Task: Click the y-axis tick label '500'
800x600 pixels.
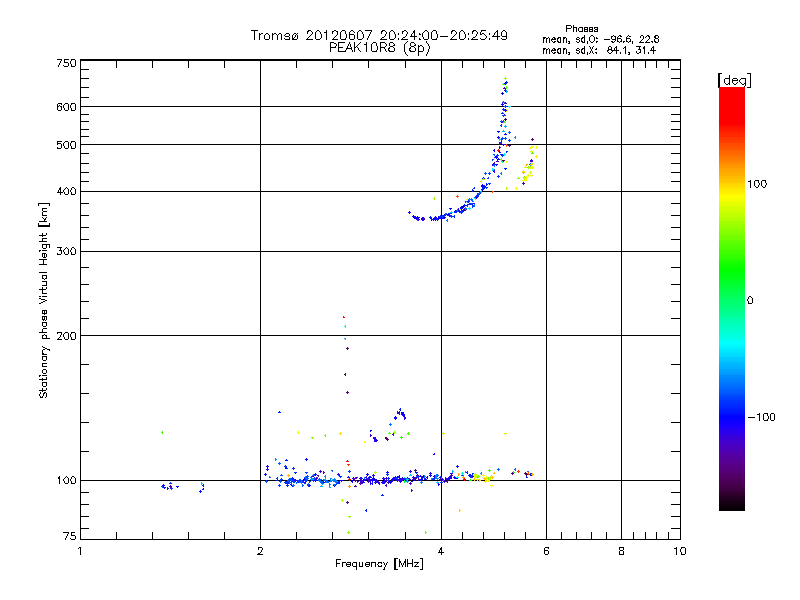Action: coord(66,145)
